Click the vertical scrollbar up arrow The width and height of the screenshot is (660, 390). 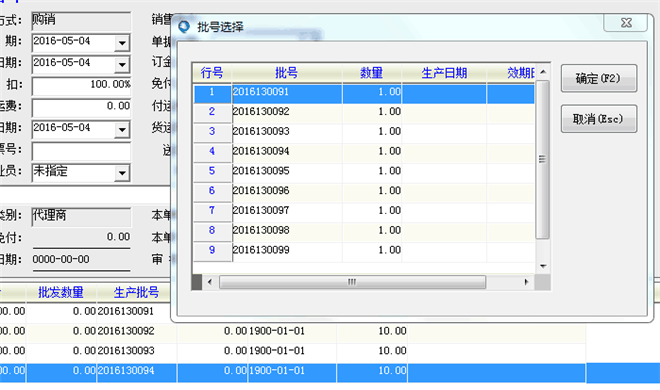coord(543,72)
